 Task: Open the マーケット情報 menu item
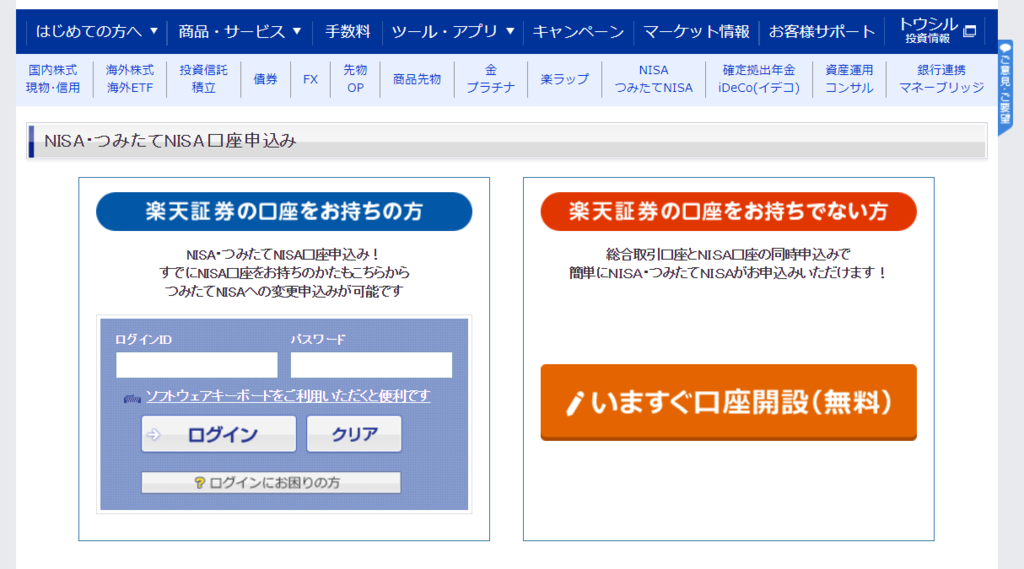pos(696,31)
